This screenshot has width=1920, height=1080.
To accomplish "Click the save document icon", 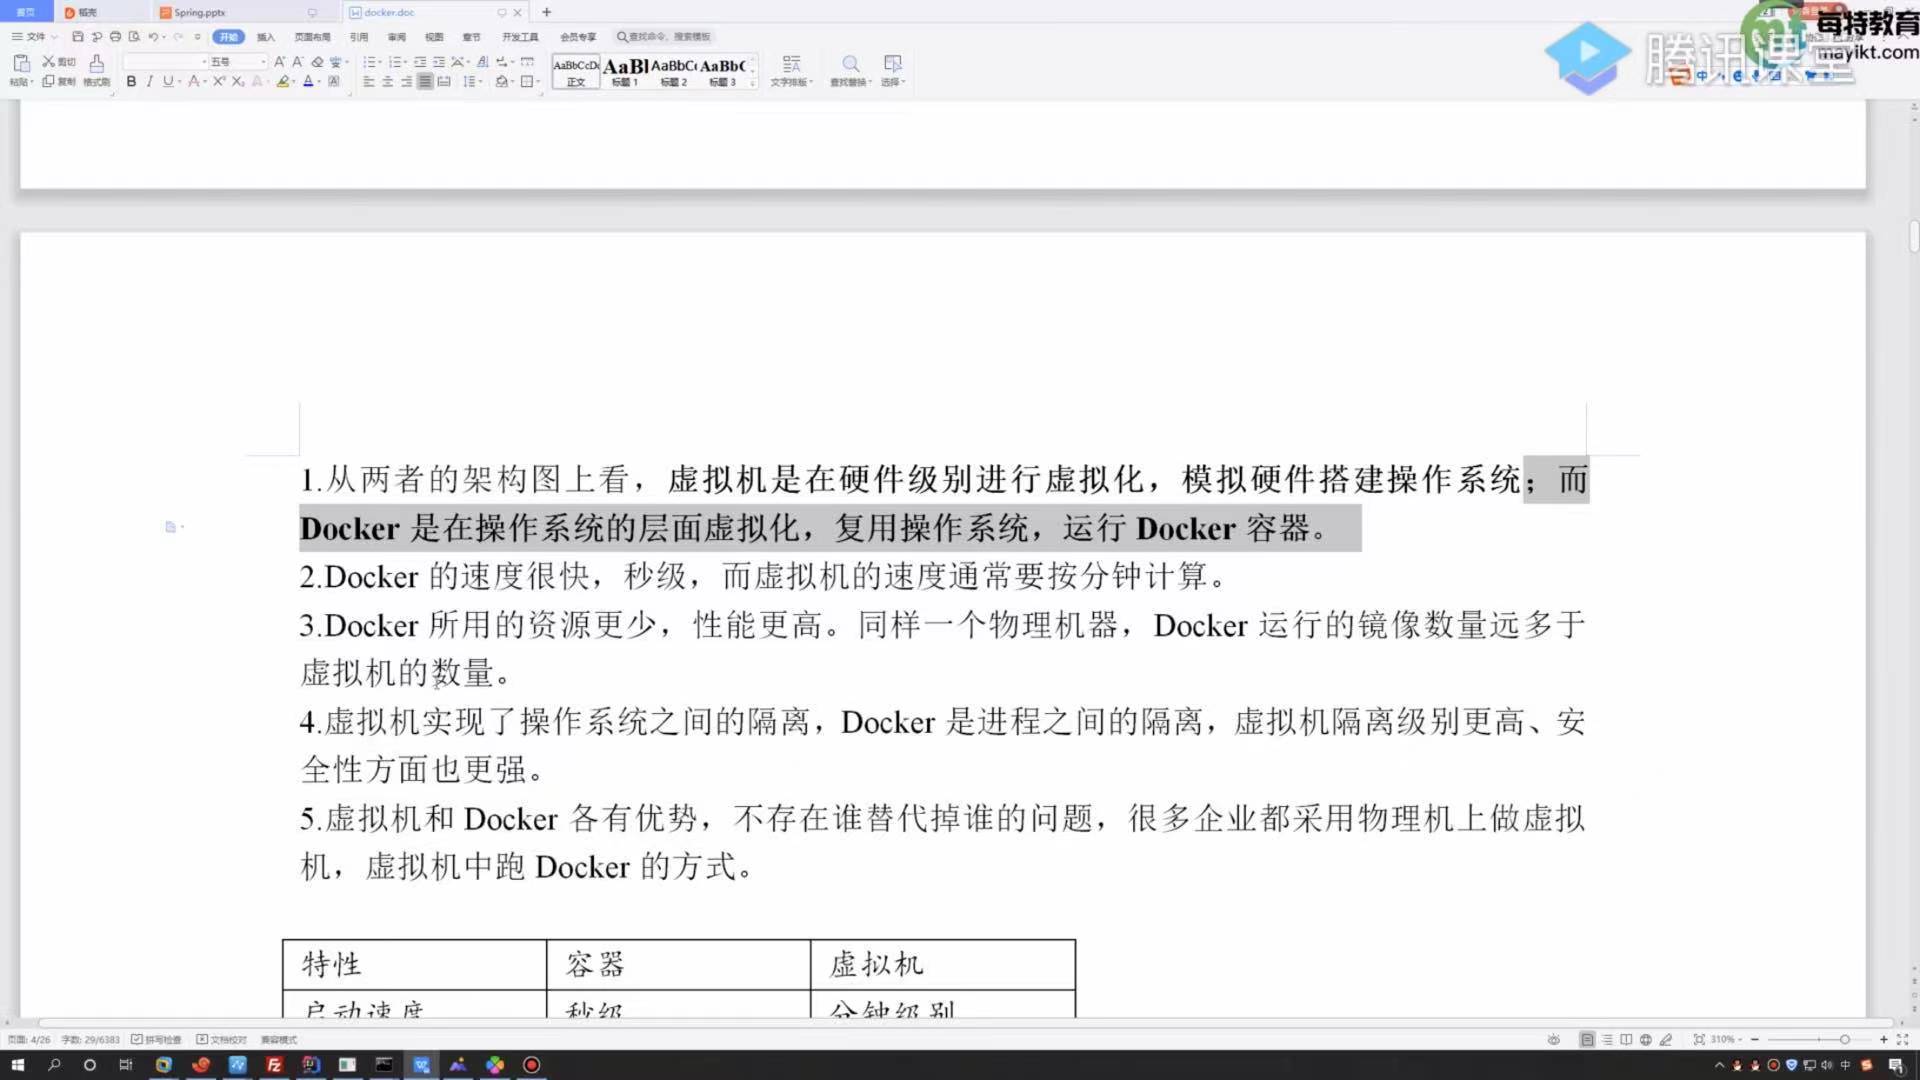I will [78, 37].
